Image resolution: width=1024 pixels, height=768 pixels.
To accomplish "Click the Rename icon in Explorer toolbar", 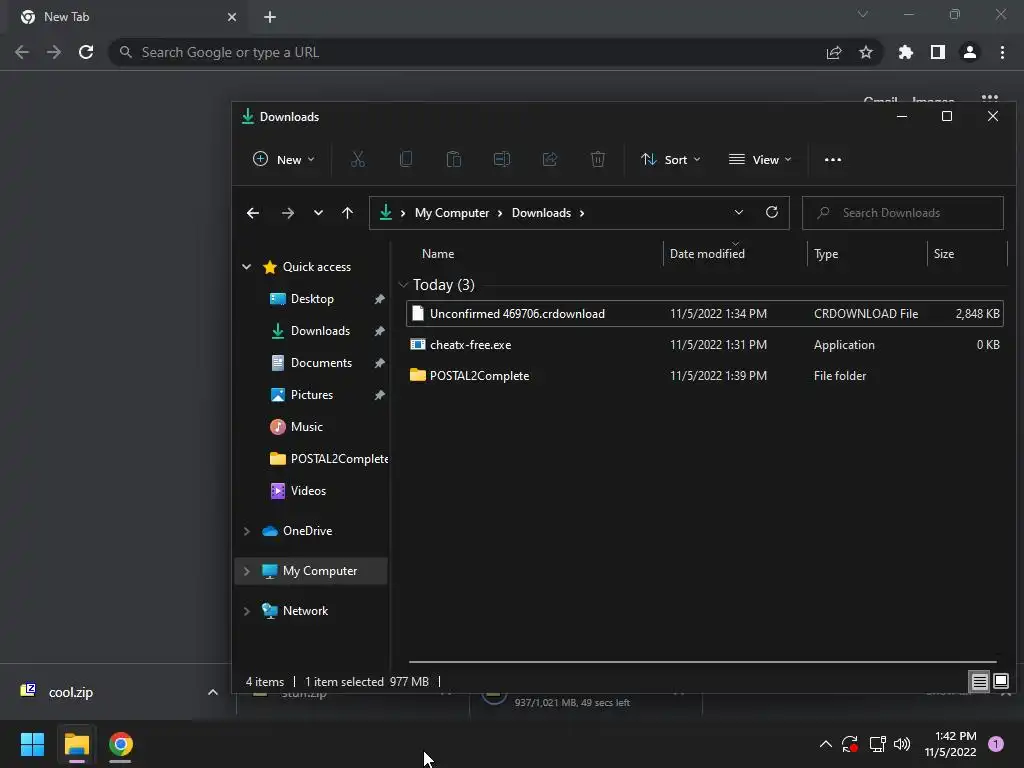I will 502,159.
